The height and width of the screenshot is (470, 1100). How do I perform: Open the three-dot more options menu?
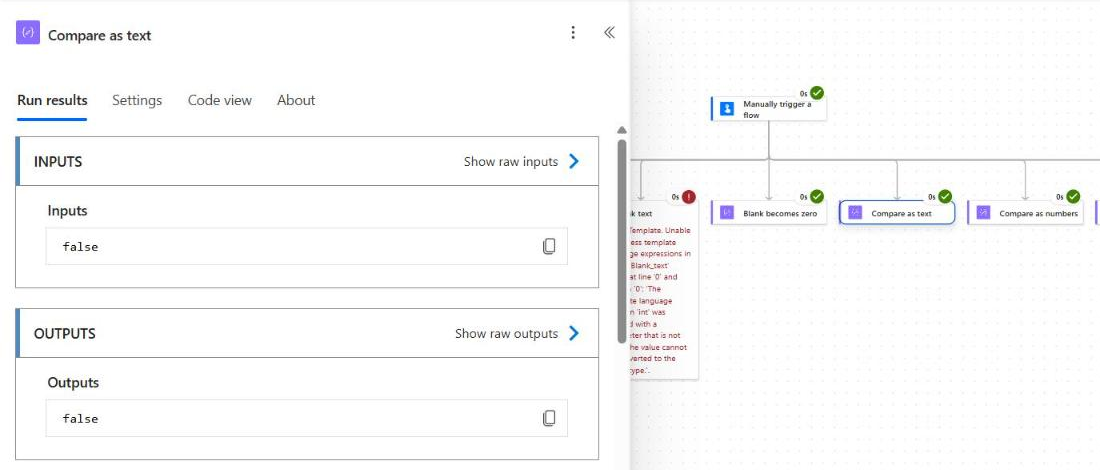coord(573,32)
